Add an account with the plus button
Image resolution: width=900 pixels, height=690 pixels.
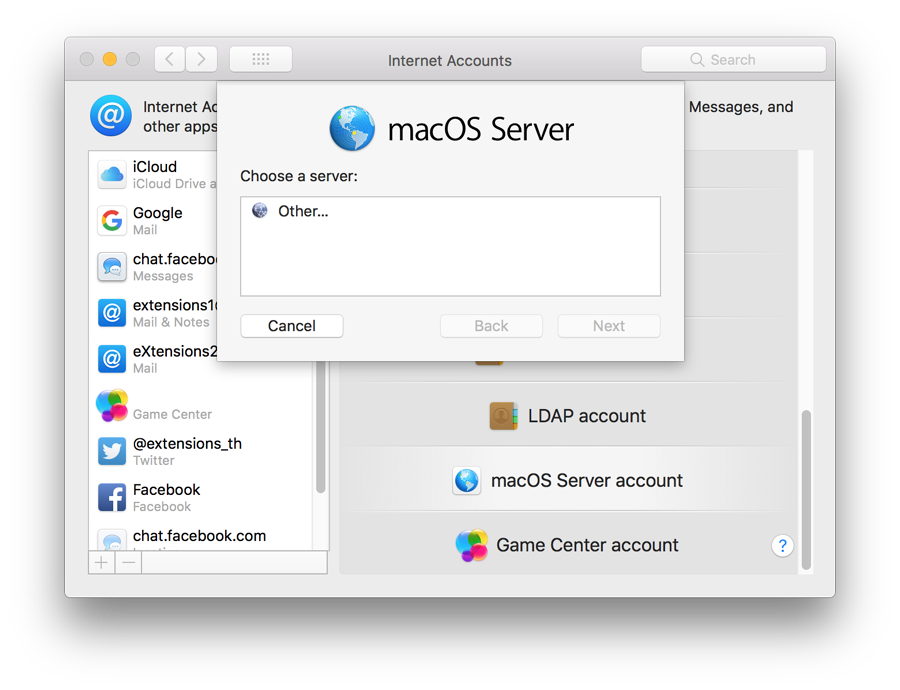pyautogui.click(x=102, y=563)
